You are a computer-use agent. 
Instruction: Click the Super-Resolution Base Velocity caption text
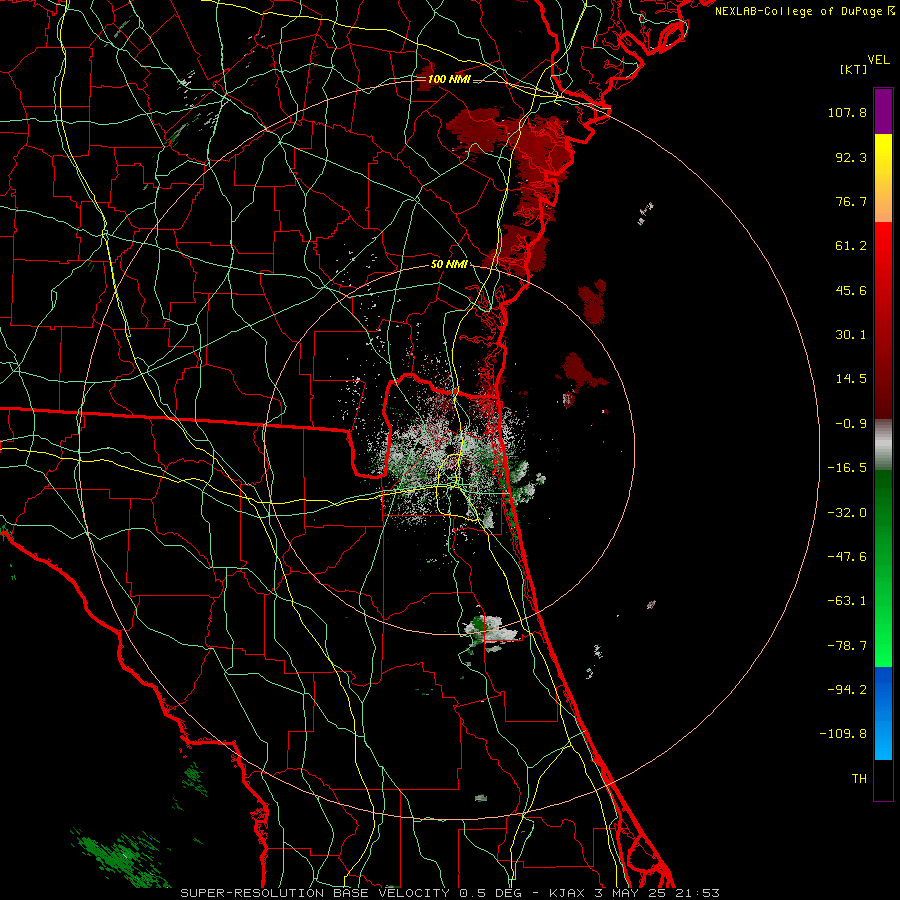450,893
